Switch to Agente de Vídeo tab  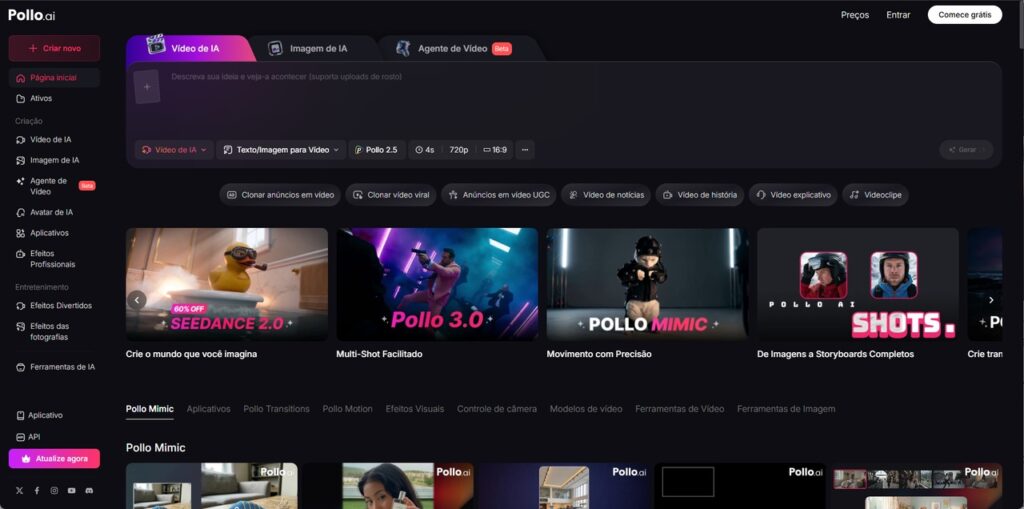(x=455, y=48)
